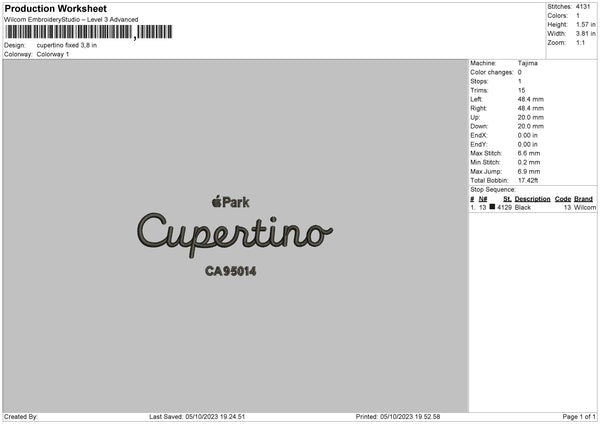Click the Zoom value 1:1
Image resolution: width=600 pixels, height=424 pixels.
(x=580, y=42)
